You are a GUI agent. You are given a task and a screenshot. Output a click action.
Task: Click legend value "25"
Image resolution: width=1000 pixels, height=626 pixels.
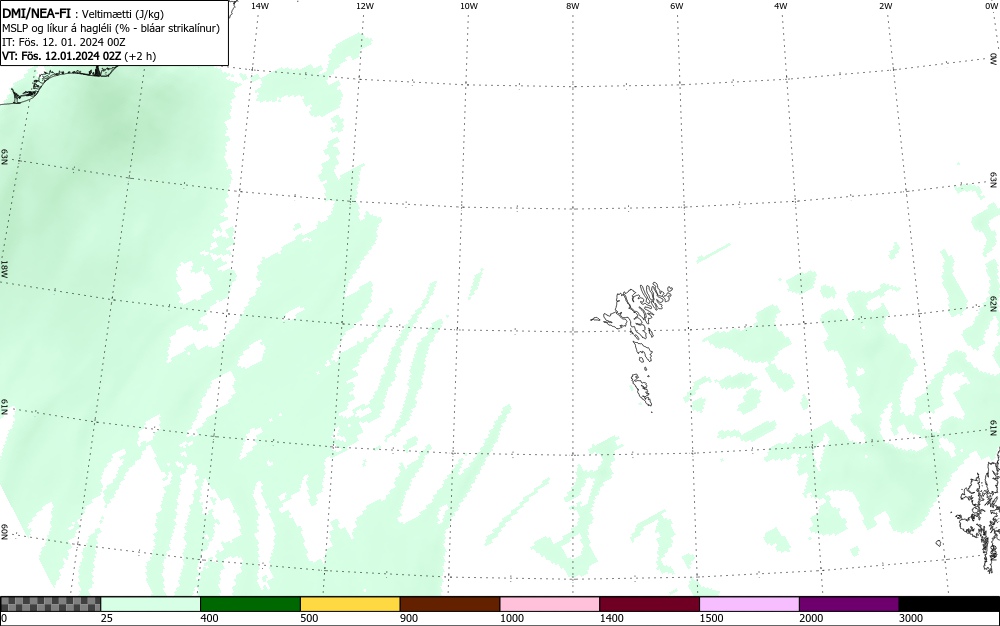pyautogui.click(x=107, y=618)
